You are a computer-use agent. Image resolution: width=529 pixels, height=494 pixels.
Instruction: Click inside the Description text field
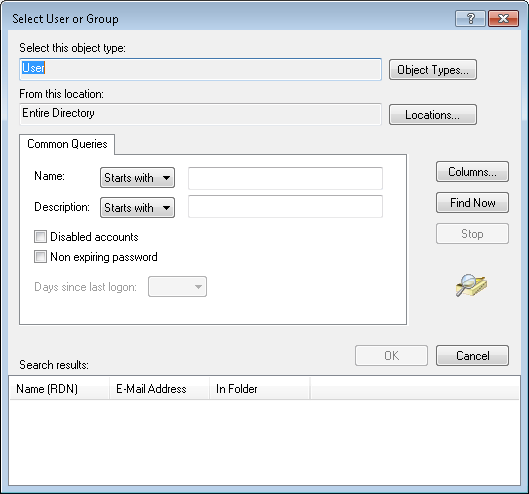coord(285,207)
